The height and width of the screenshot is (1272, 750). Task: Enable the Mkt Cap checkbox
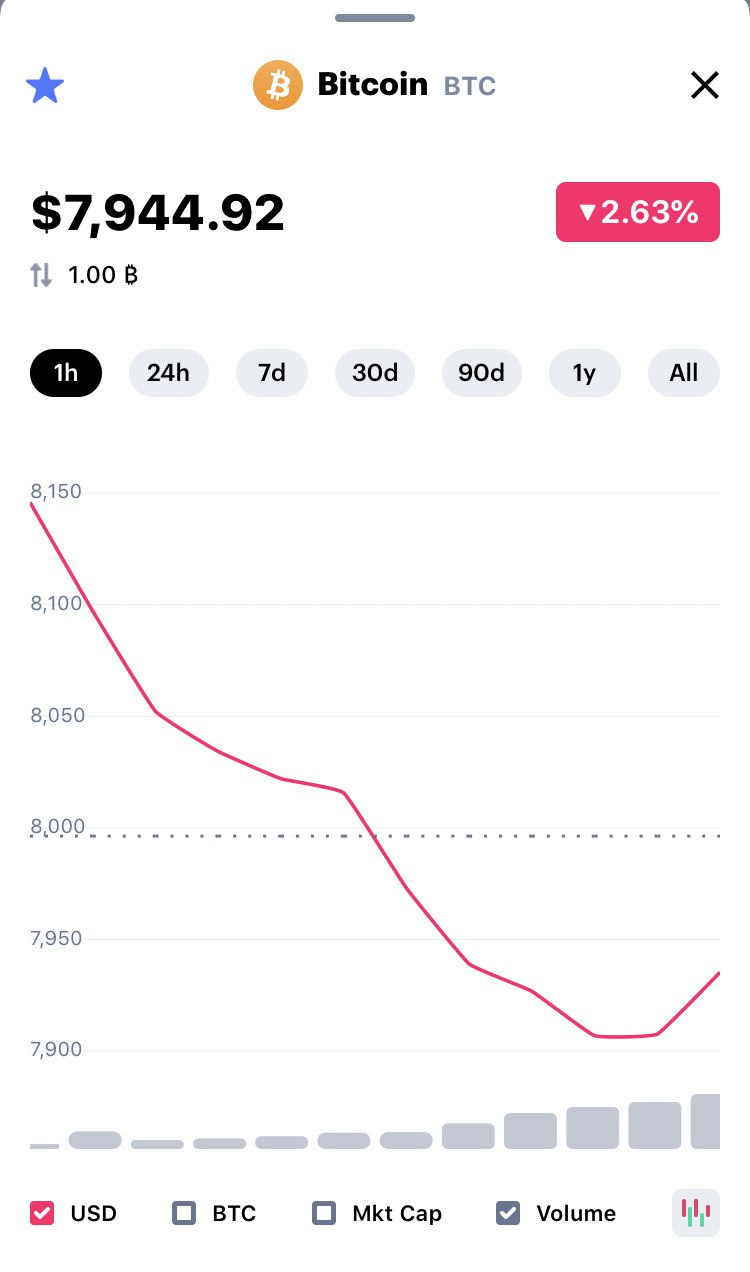click(x=324, y=1213)
